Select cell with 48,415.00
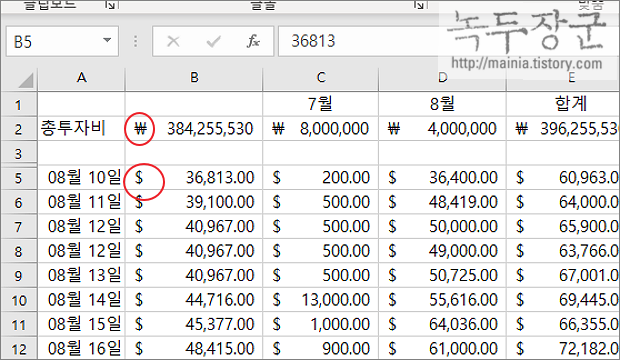620x360 pixels. coord(194,349)
